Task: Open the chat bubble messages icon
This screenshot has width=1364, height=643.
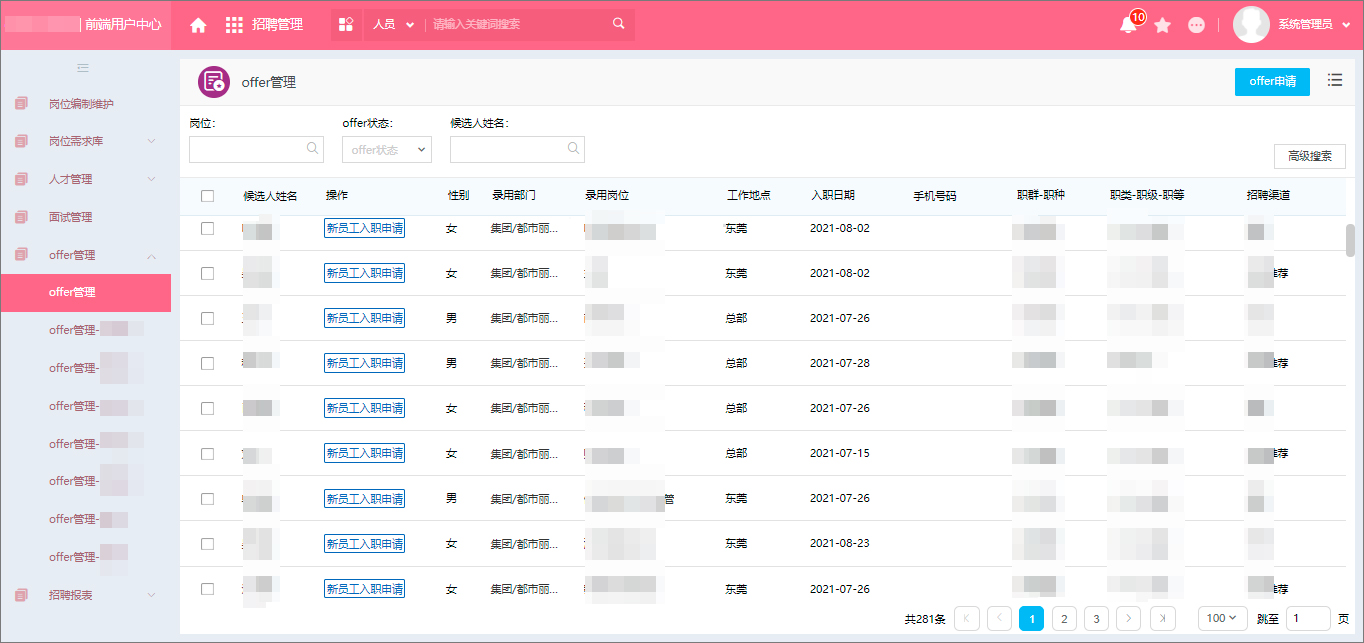Action: coord(1196,25)
